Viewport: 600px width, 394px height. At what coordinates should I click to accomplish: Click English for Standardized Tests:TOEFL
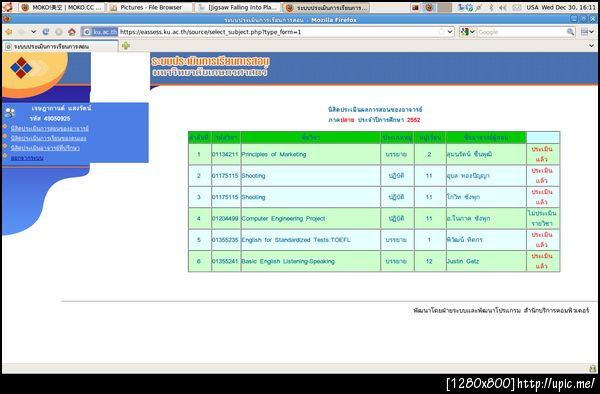(x=296, y=240)
